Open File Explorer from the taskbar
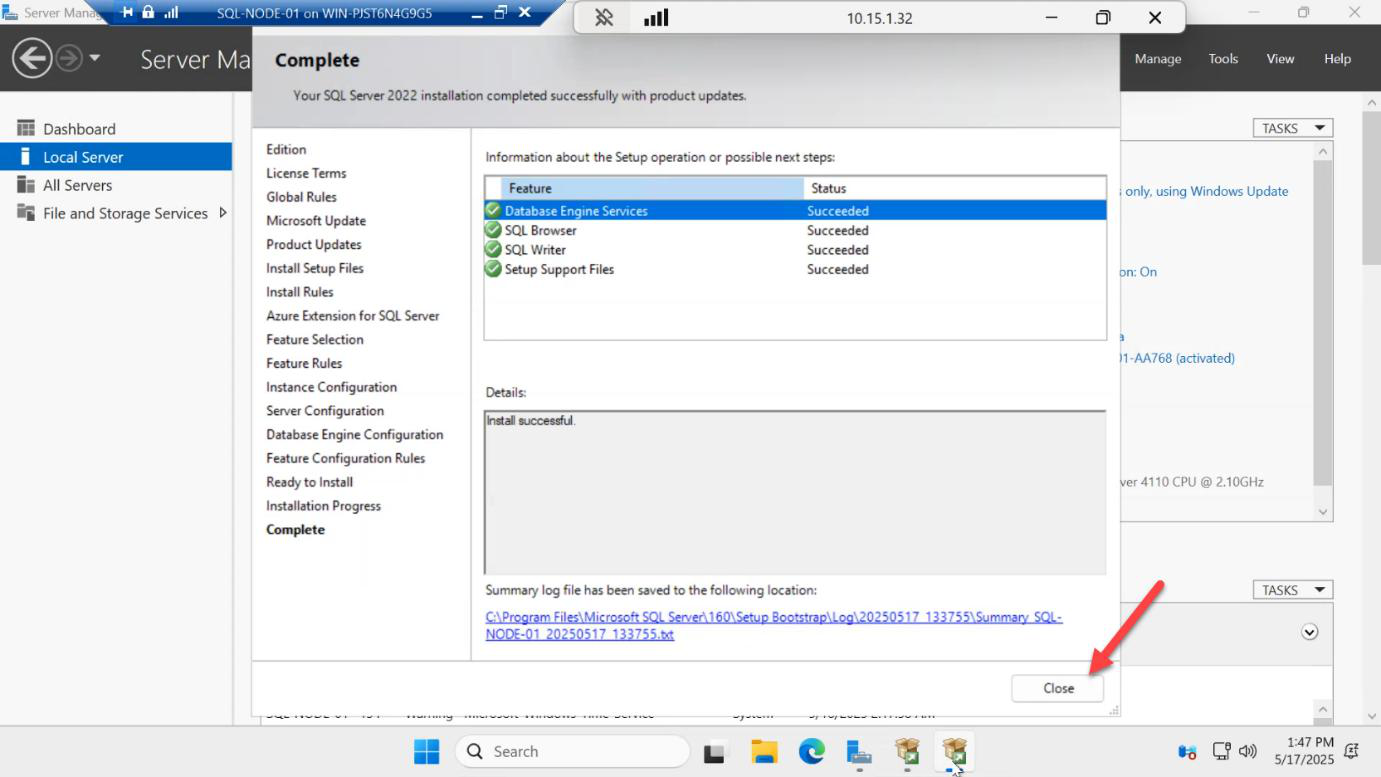 (764, 752)
